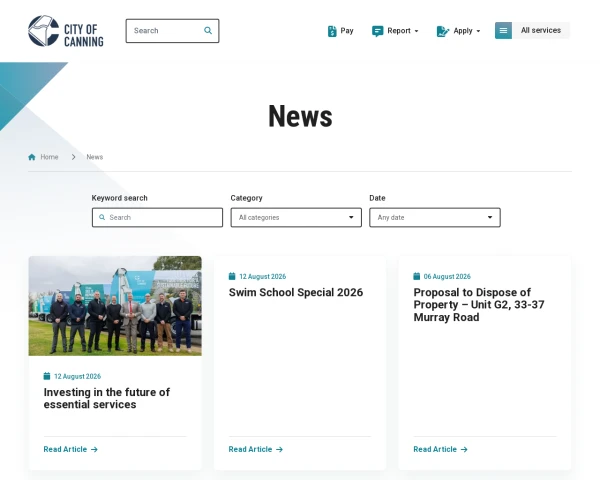The image size is (600, 480).
Task: Click the 06 August 2026 date text
Action: [447, 276]
